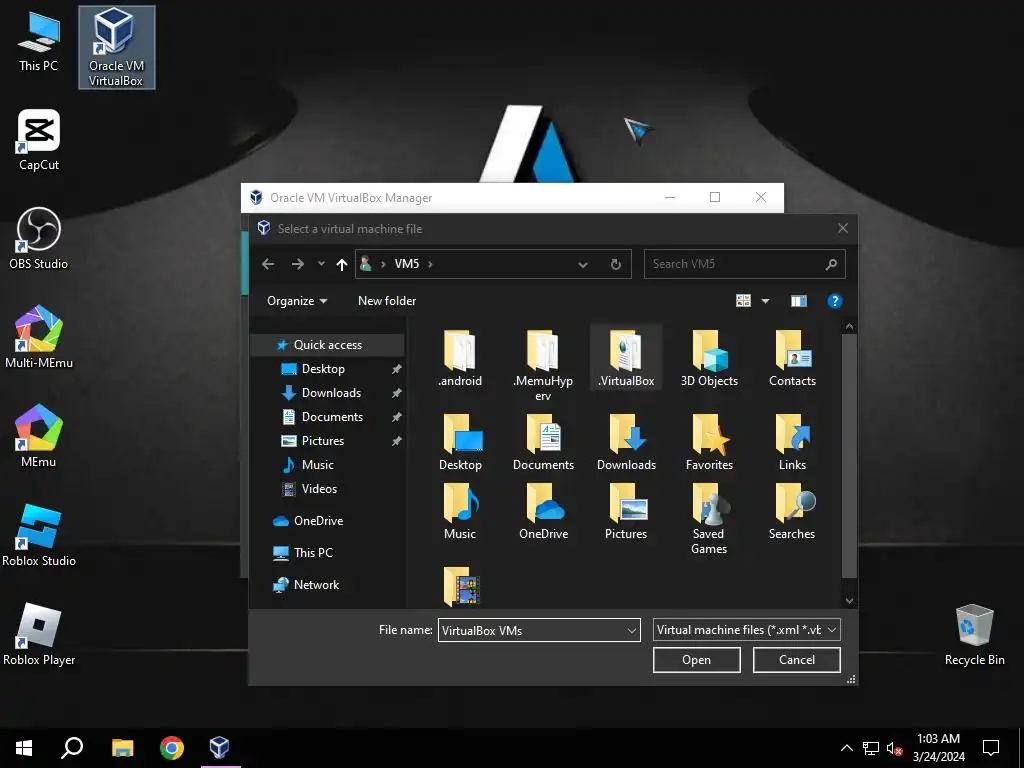
Task: Change the view layout icon
Action: pos(743,301)
